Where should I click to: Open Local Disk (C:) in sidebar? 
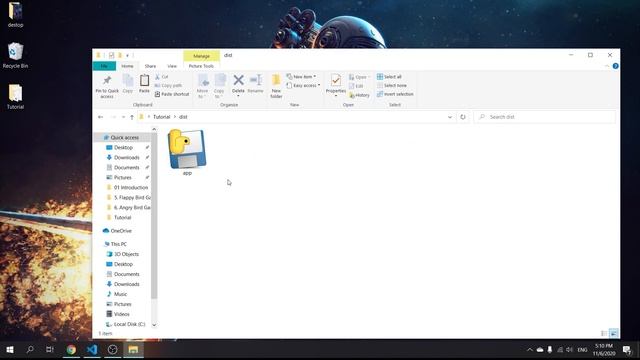(x=129, y=324)
